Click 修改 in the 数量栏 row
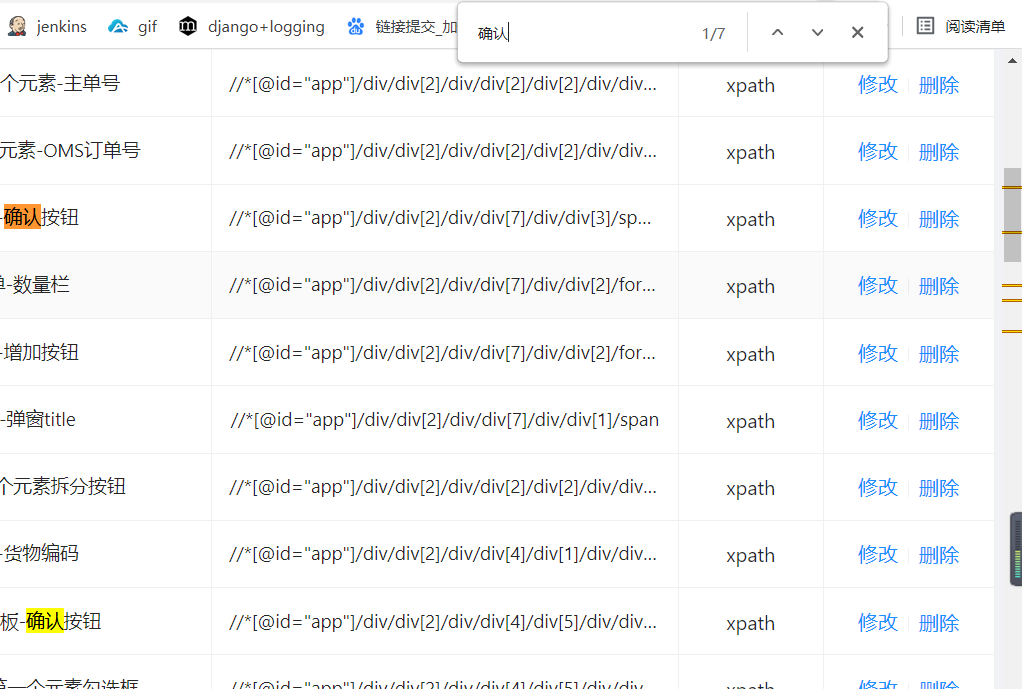 (878, 286)
